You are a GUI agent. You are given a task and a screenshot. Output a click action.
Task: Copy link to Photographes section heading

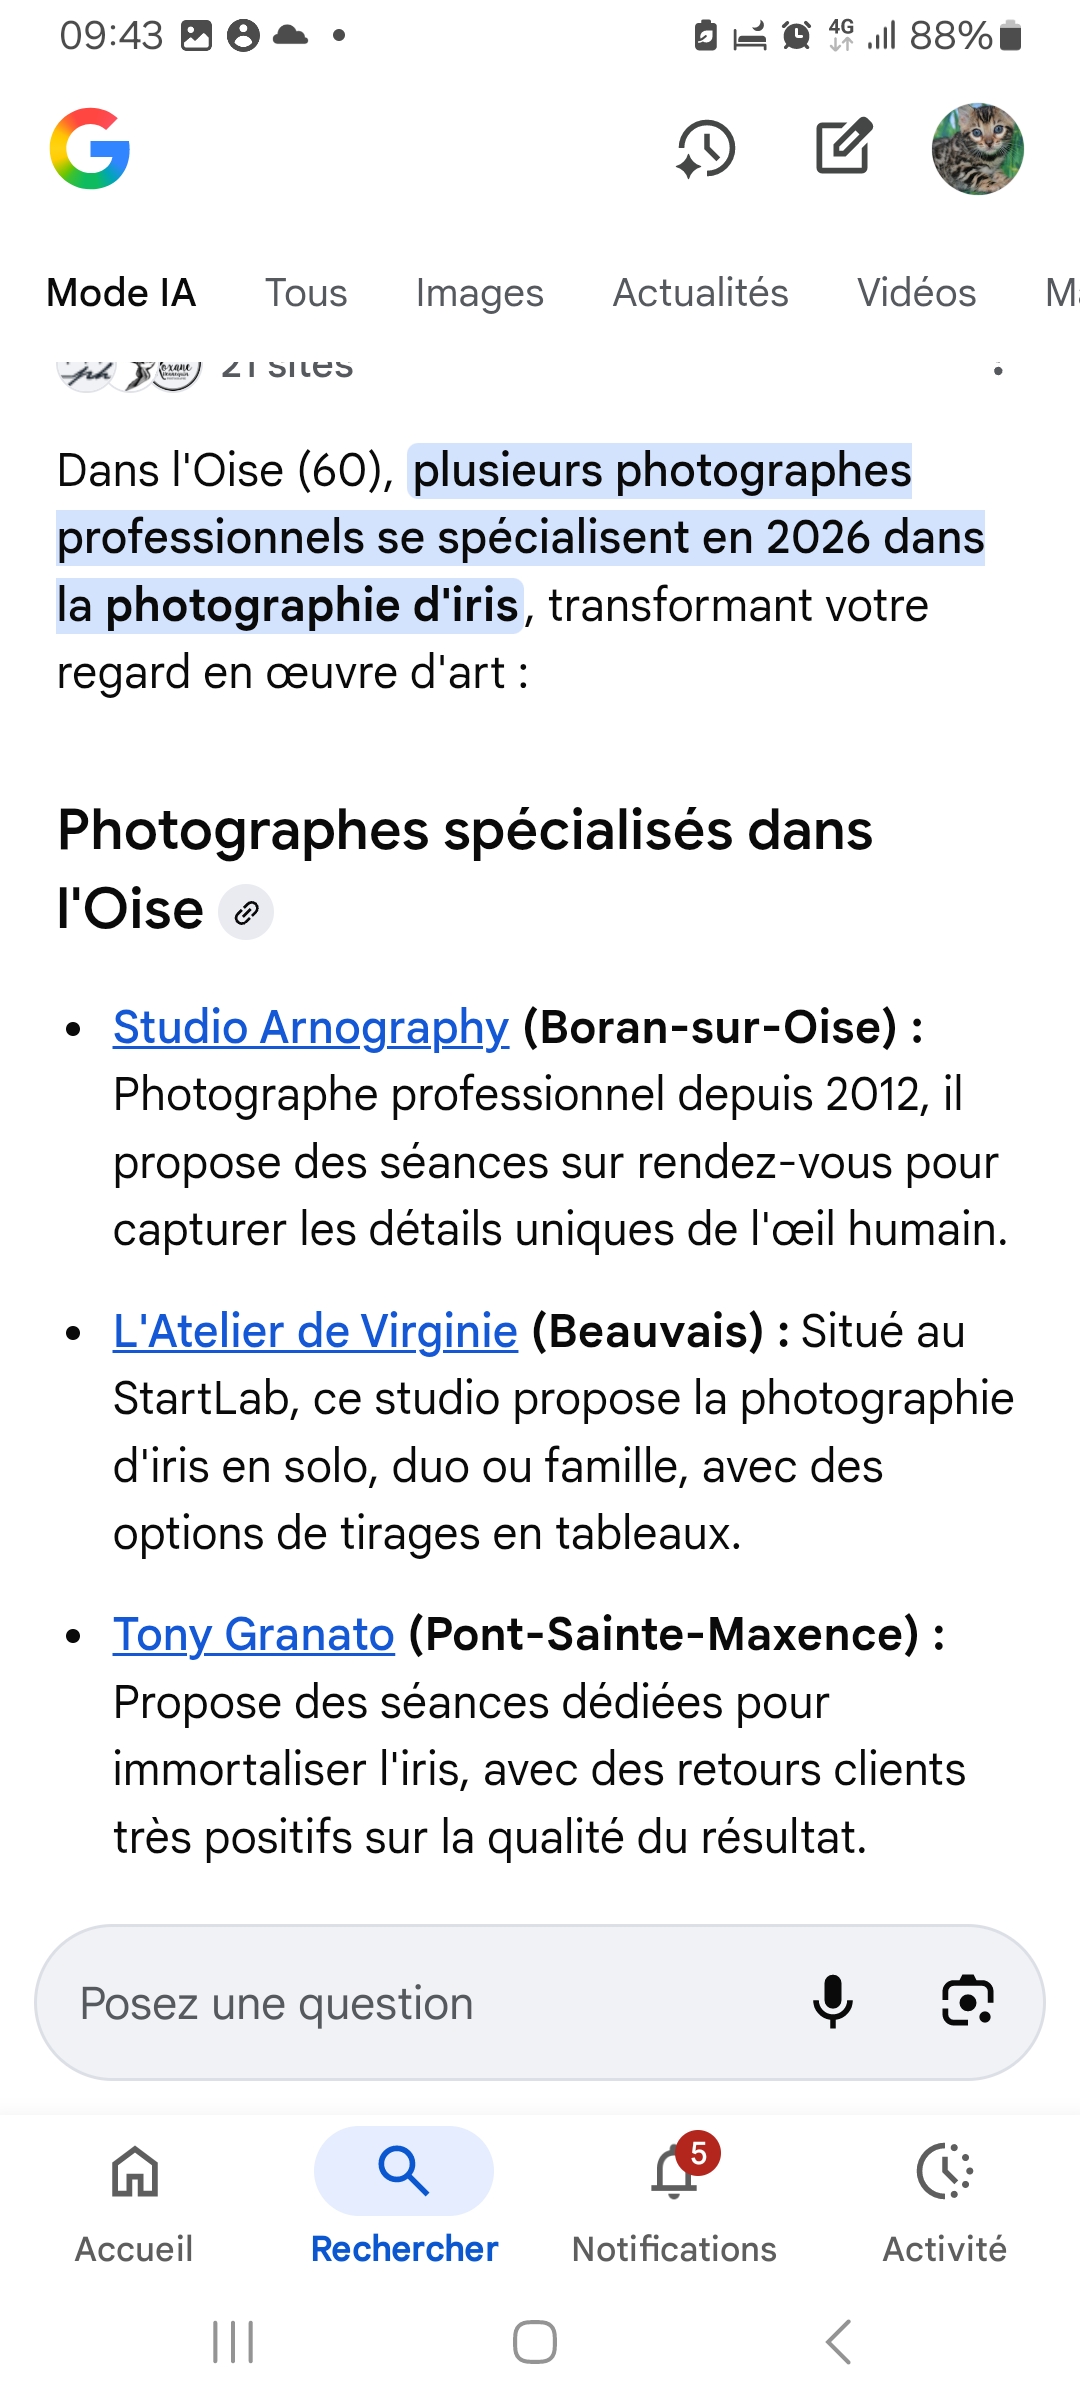coord(246,912)
